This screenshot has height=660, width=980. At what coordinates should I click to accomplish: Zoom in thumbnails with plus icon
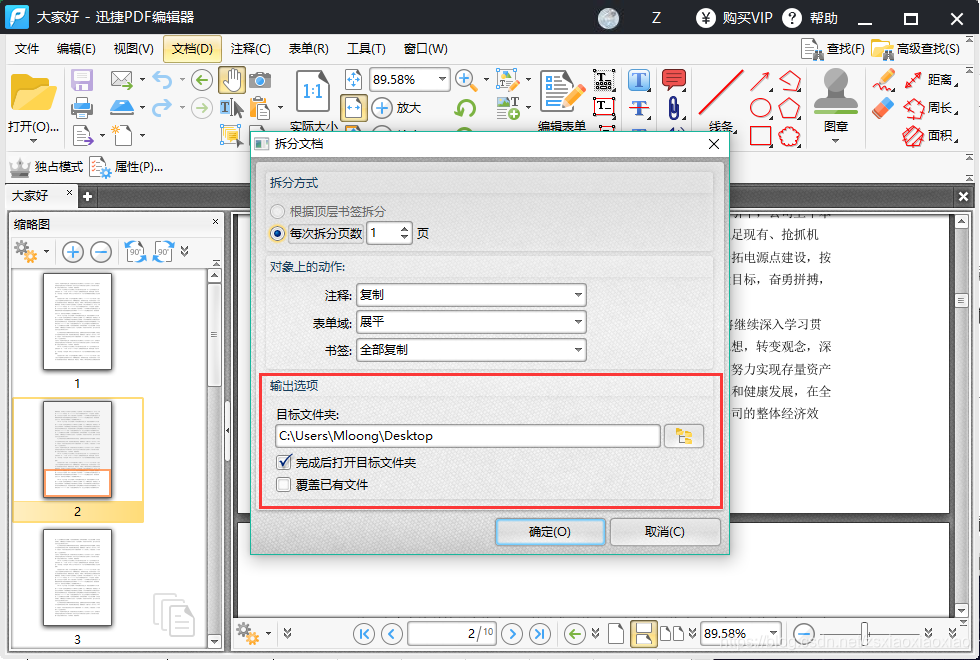pyautogui.click(x=72, y=252)
